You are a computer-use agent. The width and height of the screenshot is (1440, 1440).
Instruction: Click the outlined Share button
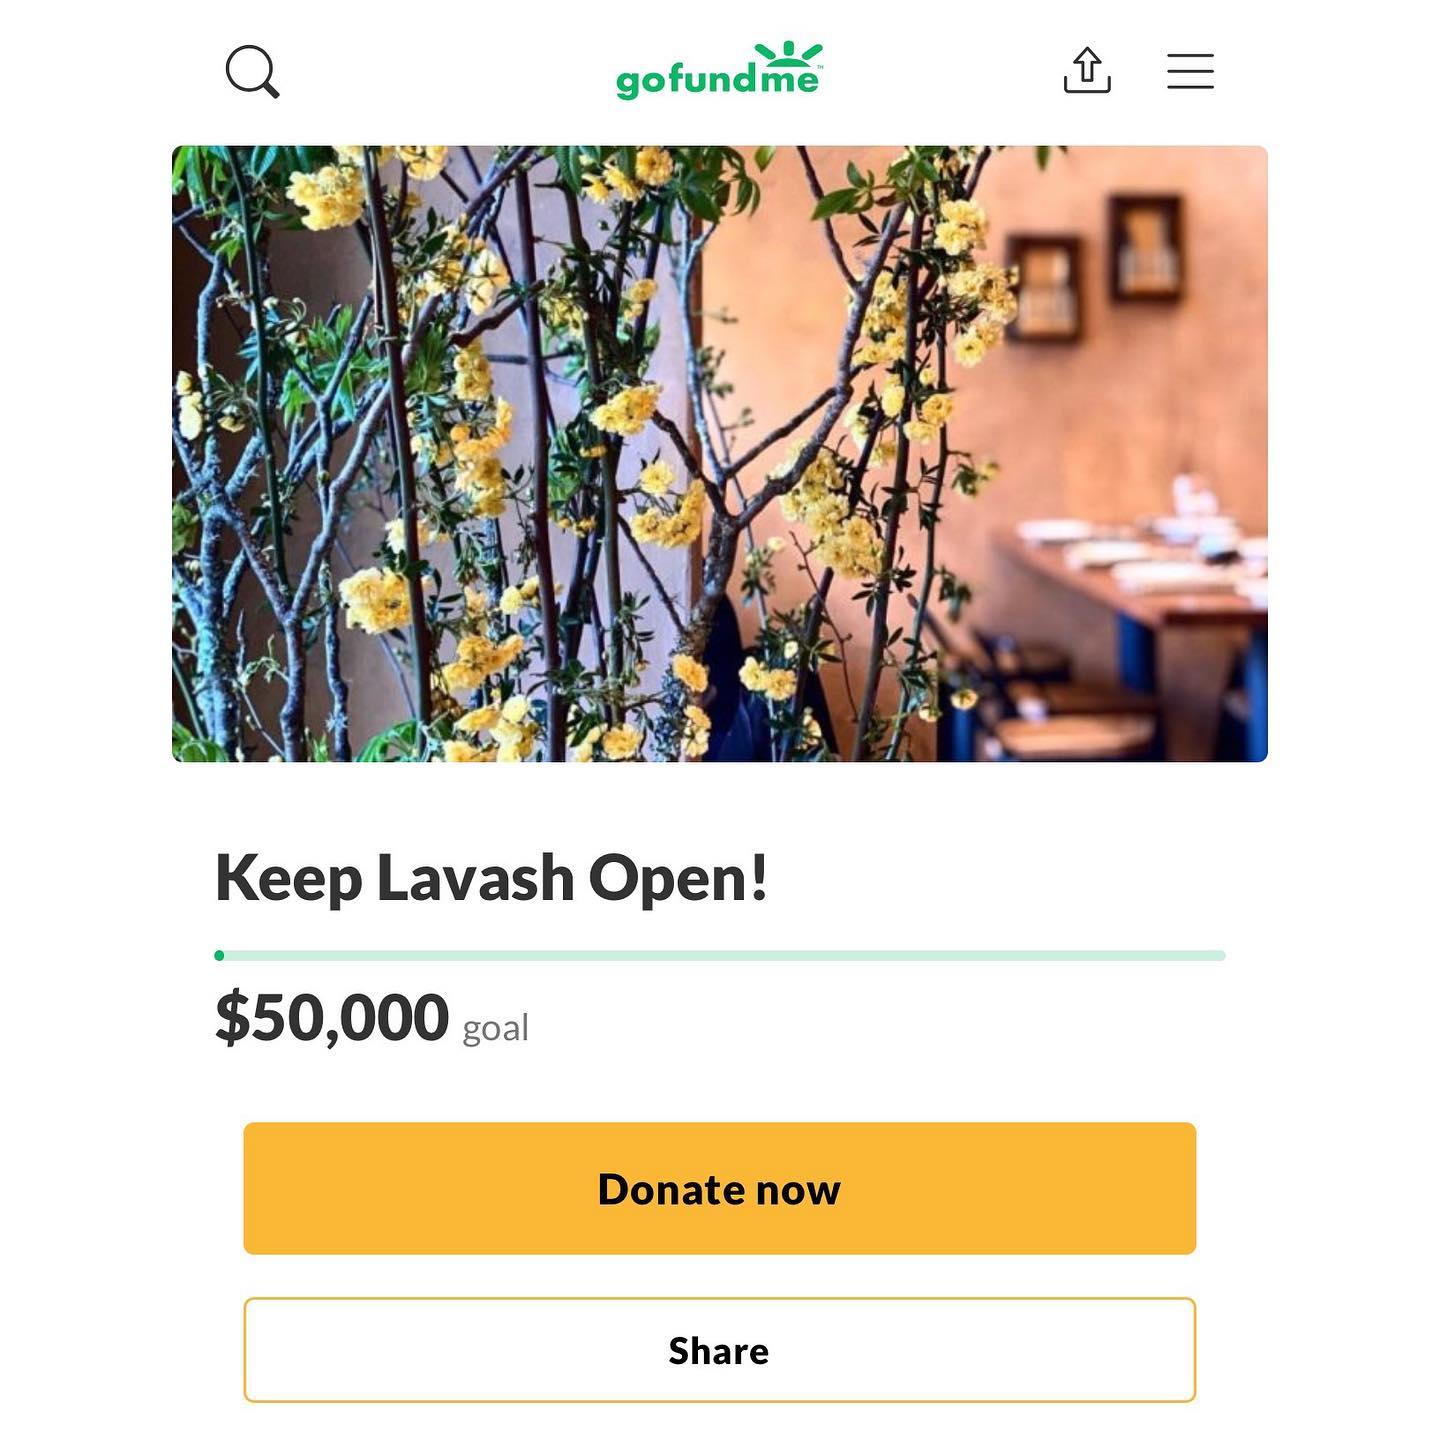click(x=720, y=1350)
